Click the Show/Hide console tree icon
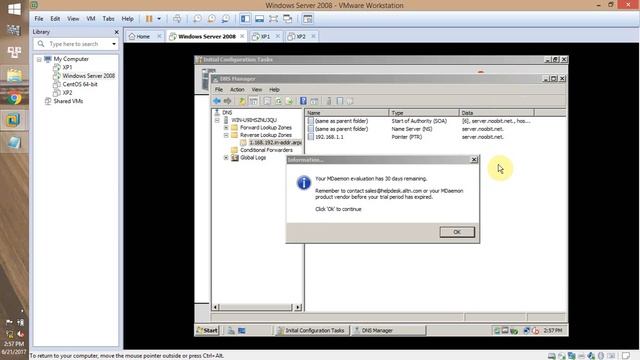Screen dimensions: 640x360 pos(253,101)
